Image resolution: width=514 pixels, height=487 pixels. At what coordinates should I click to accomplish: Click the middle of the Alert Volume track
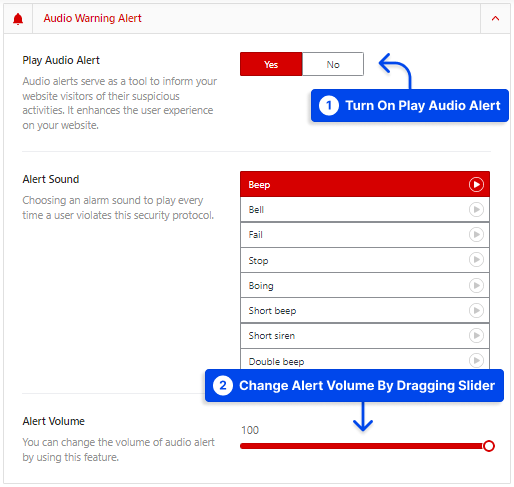point(365,446)
